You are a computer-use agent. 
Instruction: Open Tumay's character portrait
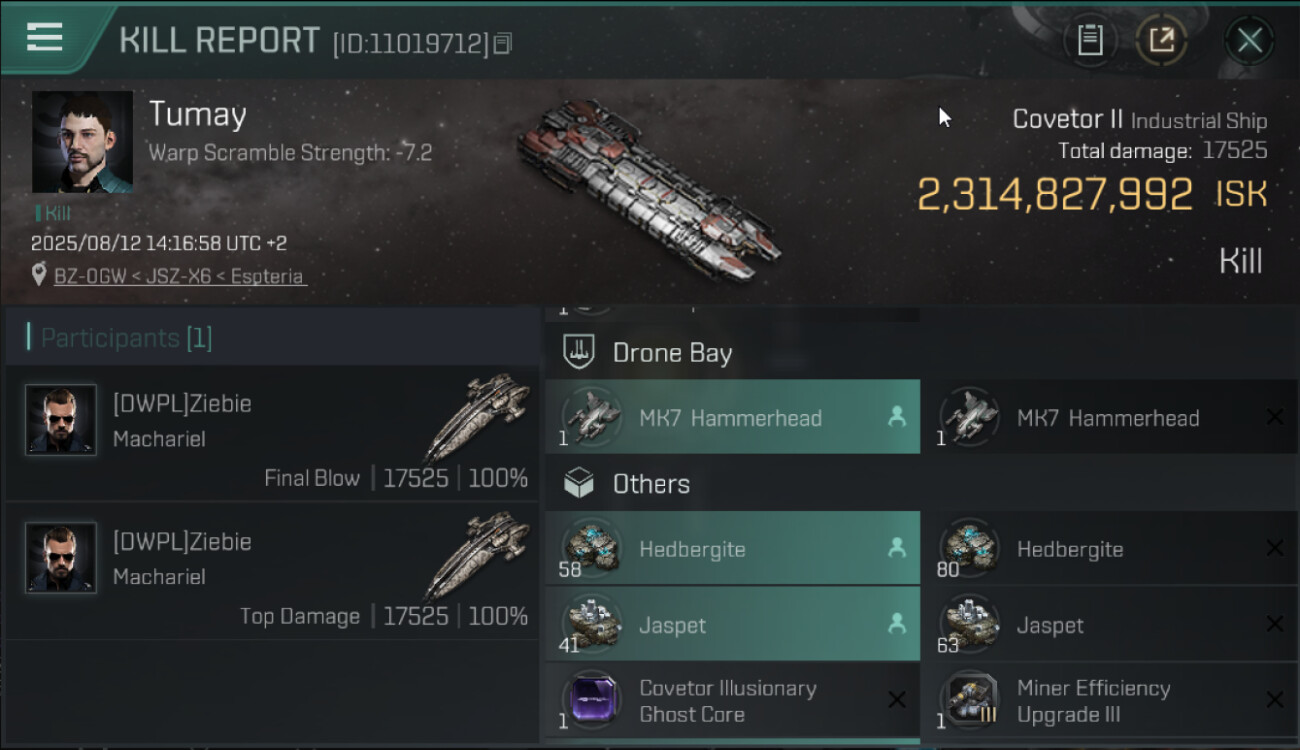82,142
